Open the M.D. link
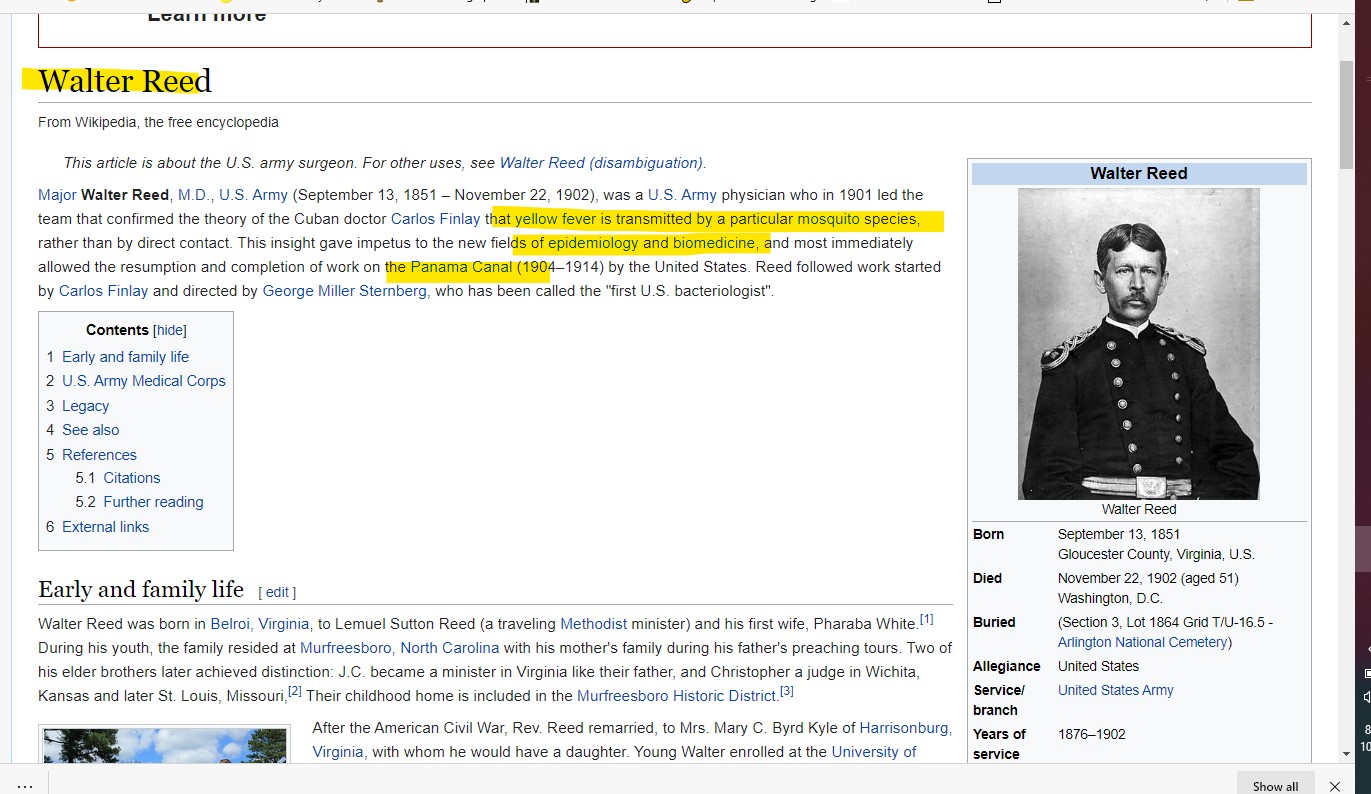This screenshot has width=1371, height=794. (194, 195)
